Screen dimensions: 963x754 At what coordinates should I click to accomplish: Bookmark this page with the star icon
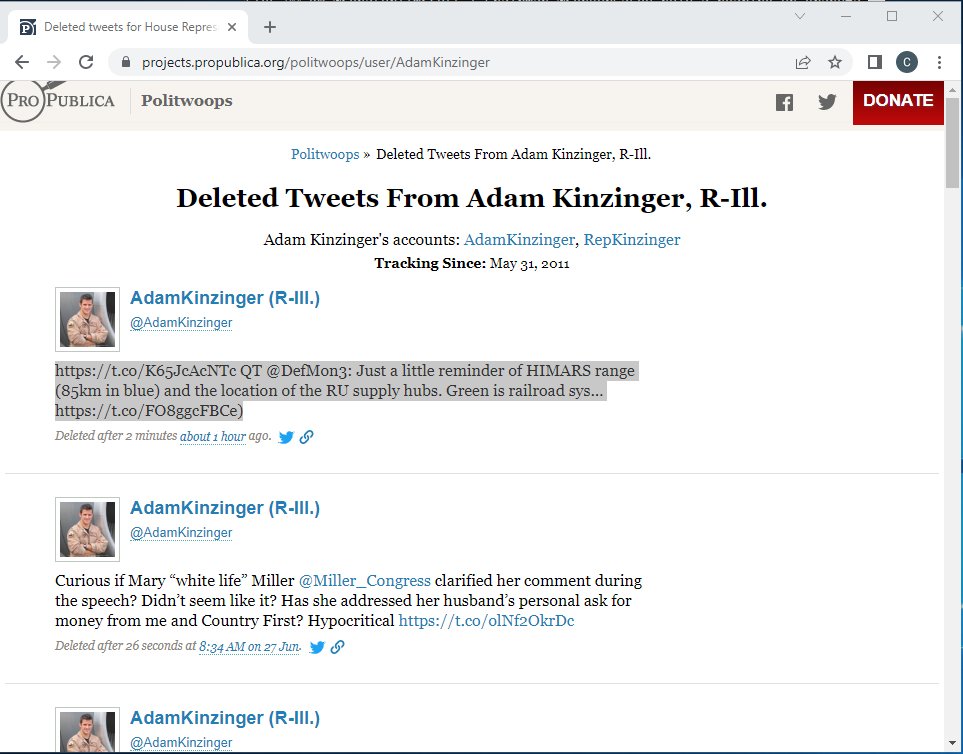(x=835, y=62)
